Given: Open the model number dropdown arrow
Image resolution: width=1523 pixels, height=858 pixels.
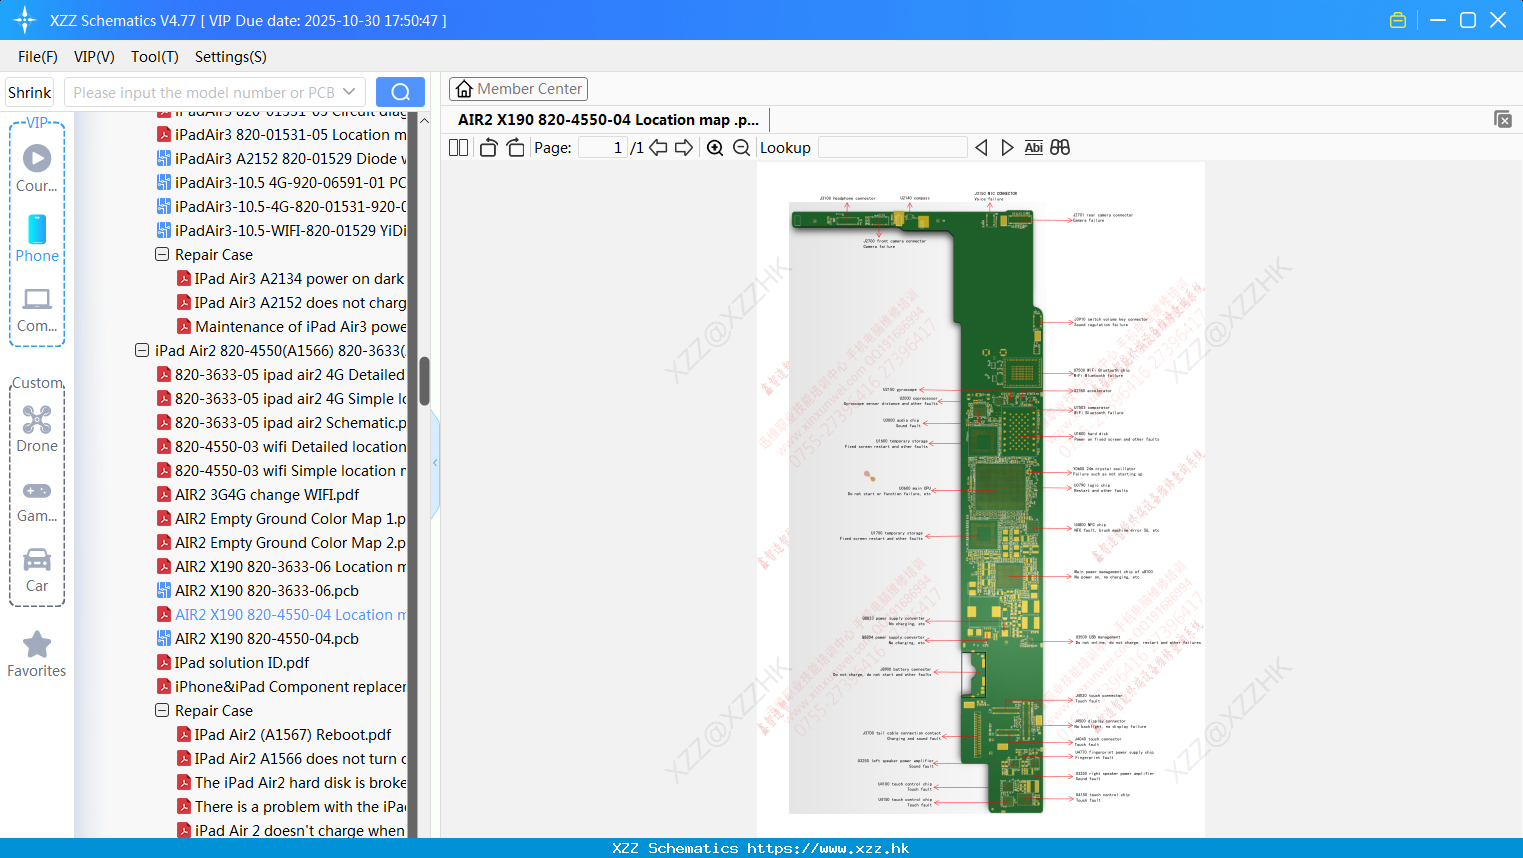Looking at the screenshot, I should pyautogui.click(x=349, y=92).
